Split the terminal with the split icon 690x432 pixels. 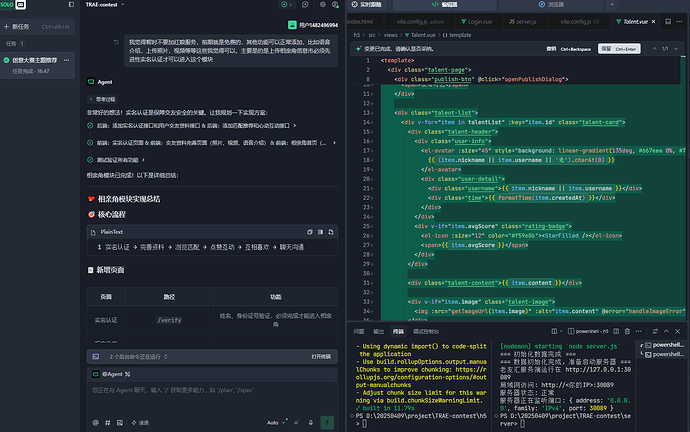tap(616, 331)
